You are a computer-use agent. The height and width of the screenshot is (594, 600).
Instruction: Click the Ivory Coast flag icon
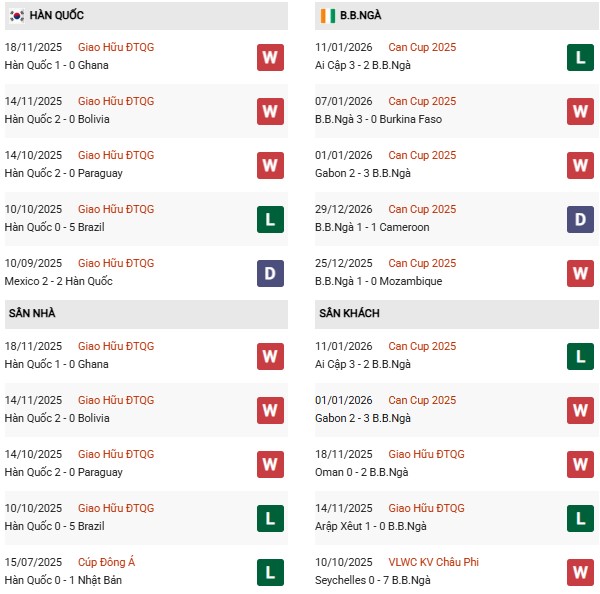click(x=326, y=16)
